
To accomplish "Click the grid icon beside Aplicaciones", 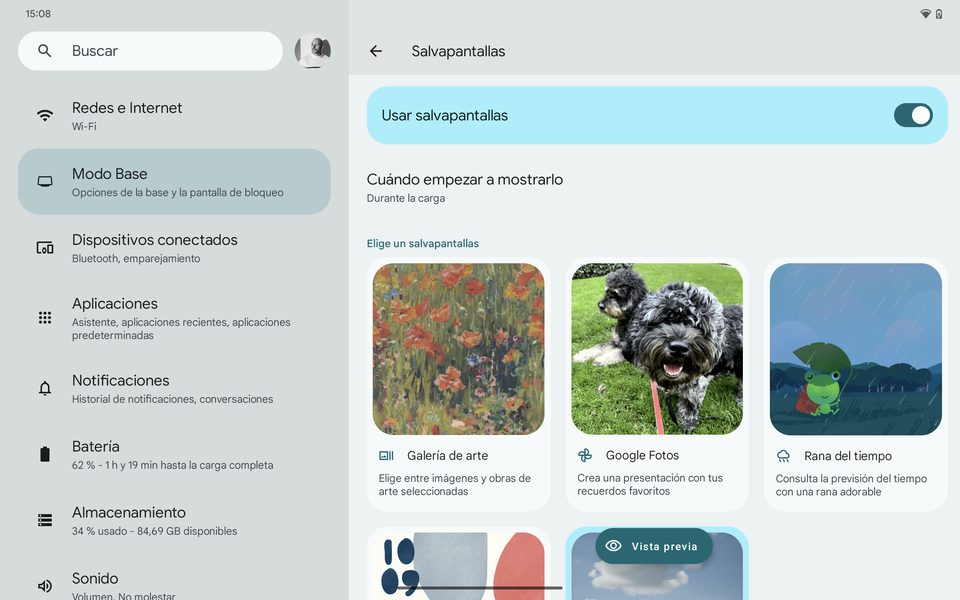I will tap(45, 317).
